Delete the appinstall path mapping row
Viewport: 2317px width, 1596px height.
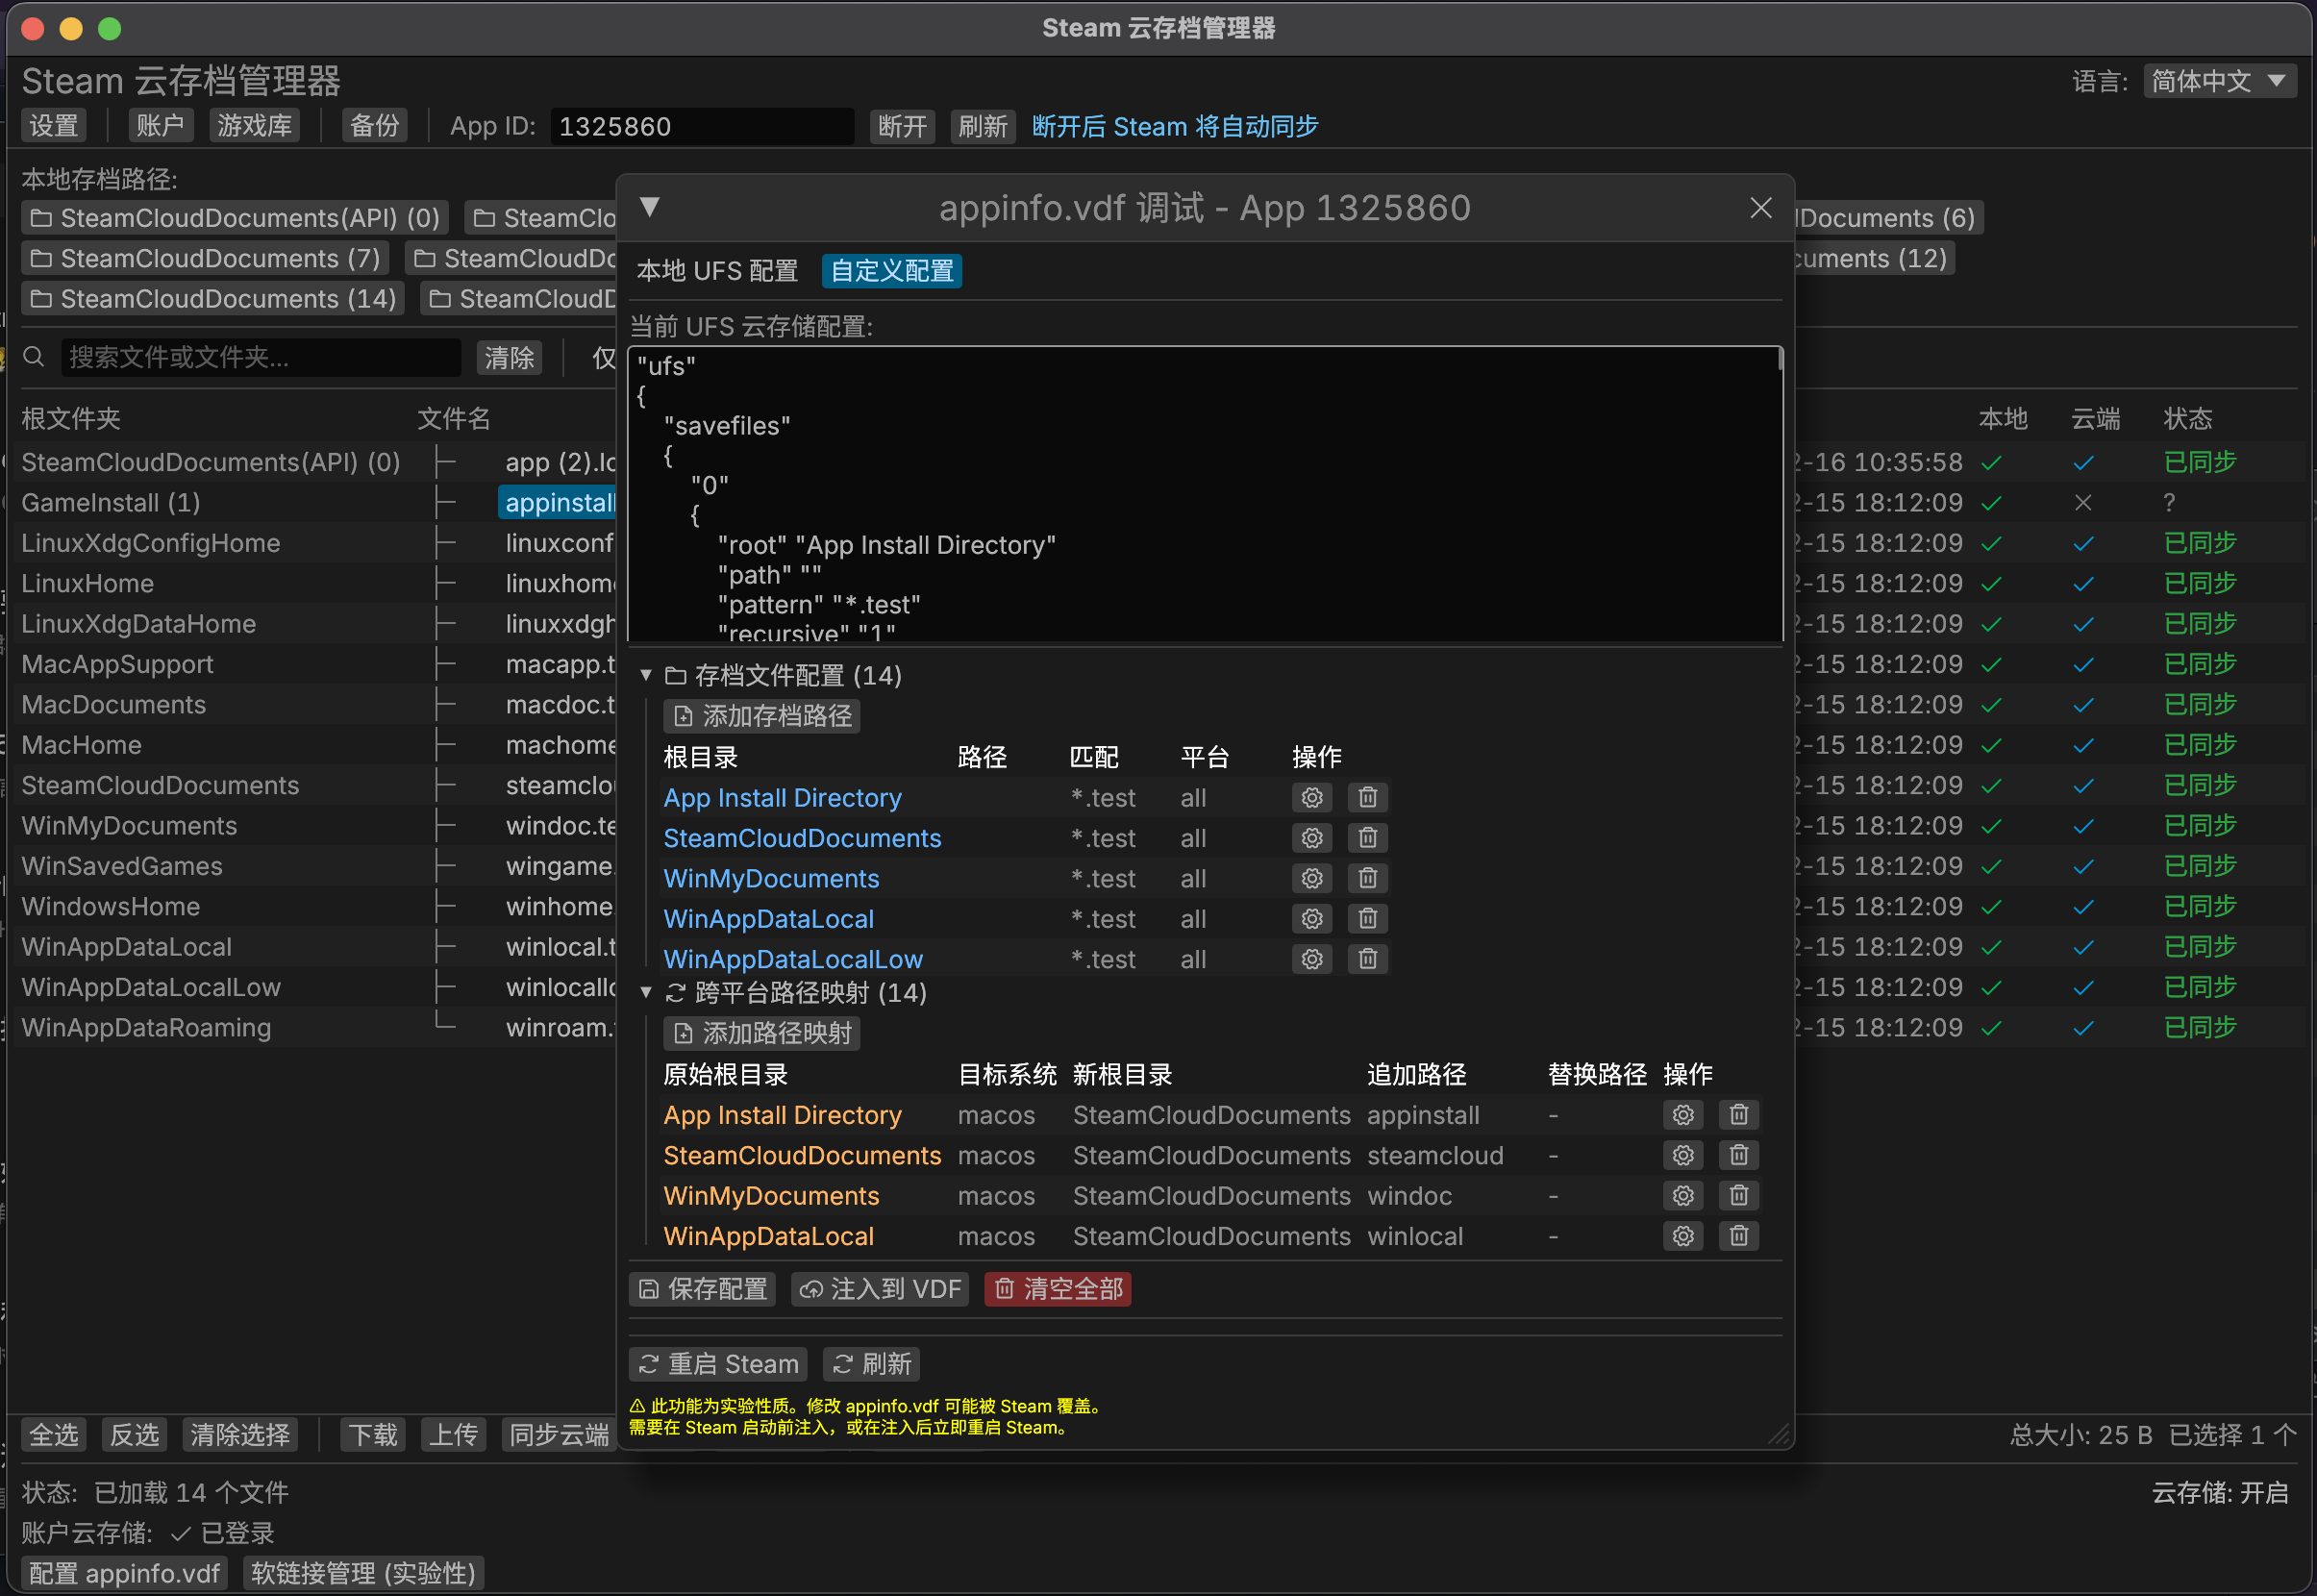click(1739, 1115)
